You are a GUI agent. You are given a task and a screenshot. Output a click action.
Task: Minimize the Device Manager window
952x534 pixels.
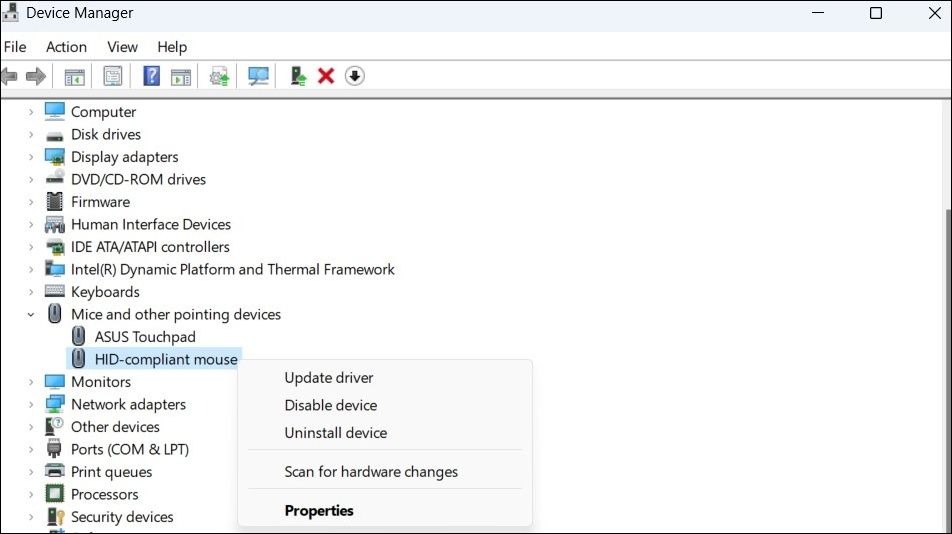[818, 13]
